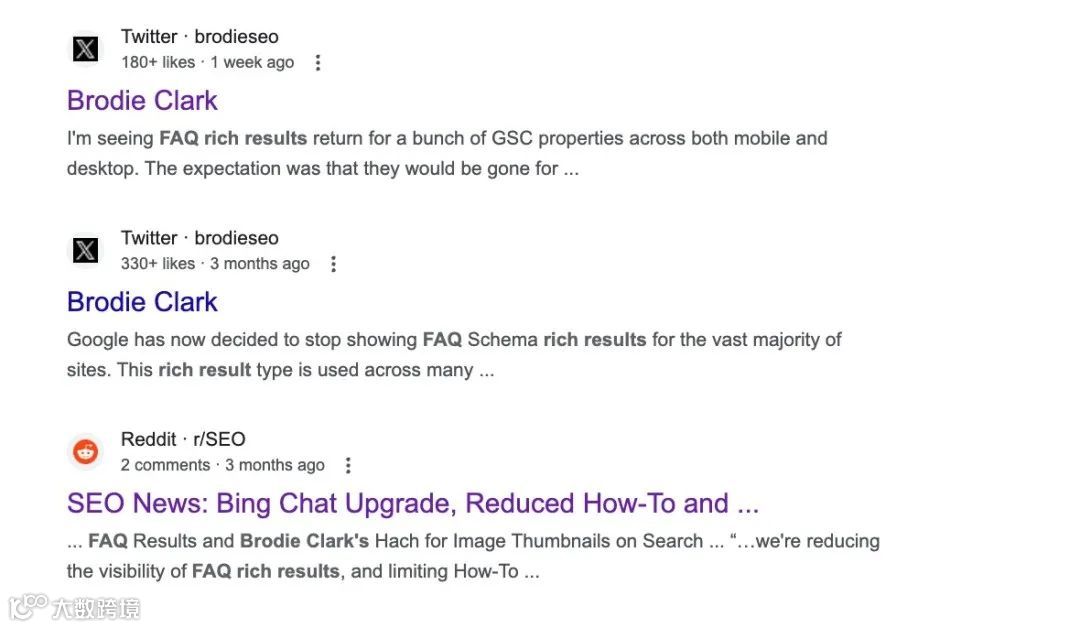Open 'SEO News: Bing Chat Upgrade' result

tap(412, 503)
